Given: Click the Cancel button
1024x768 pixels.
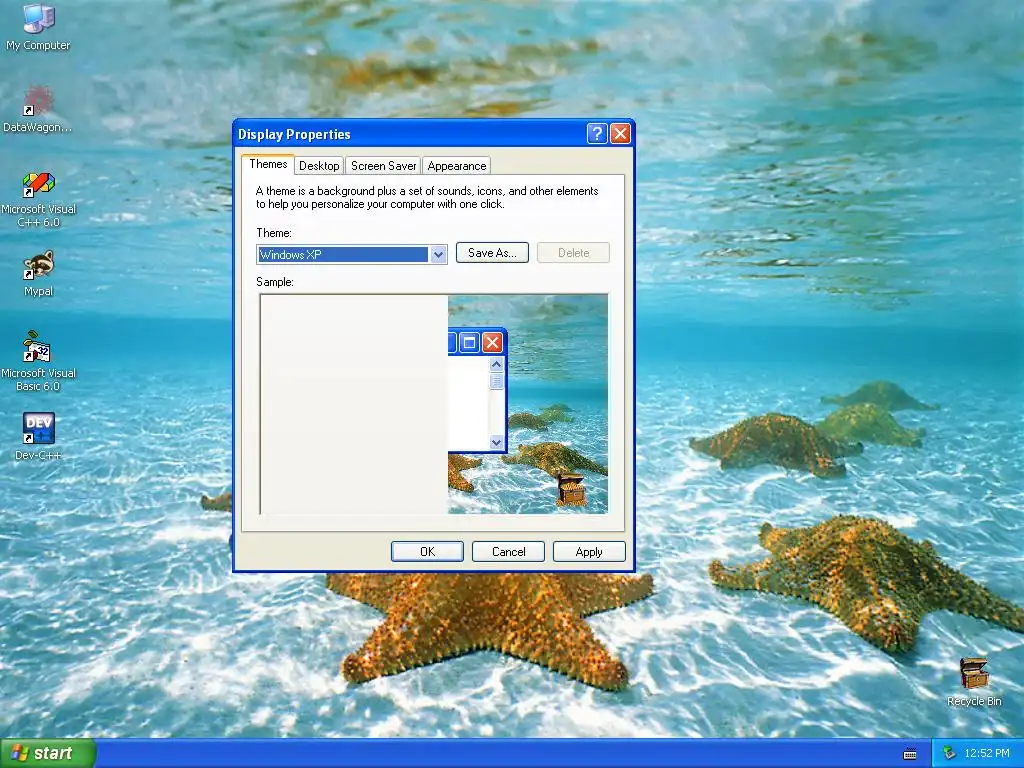Looking at the screenshot, I should pyautogui.click(x=508, y=552).
